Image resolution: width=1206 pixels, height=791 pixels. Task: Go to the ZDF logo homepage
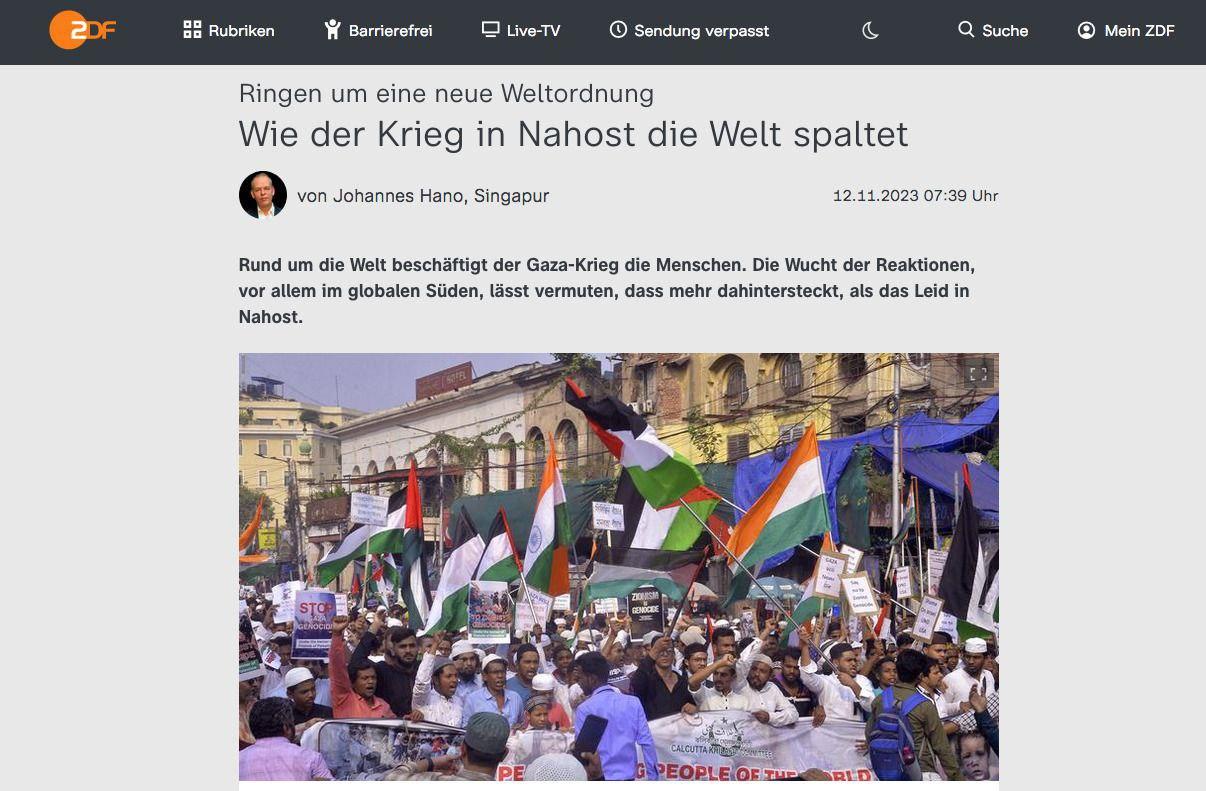(x=83, y=30)
